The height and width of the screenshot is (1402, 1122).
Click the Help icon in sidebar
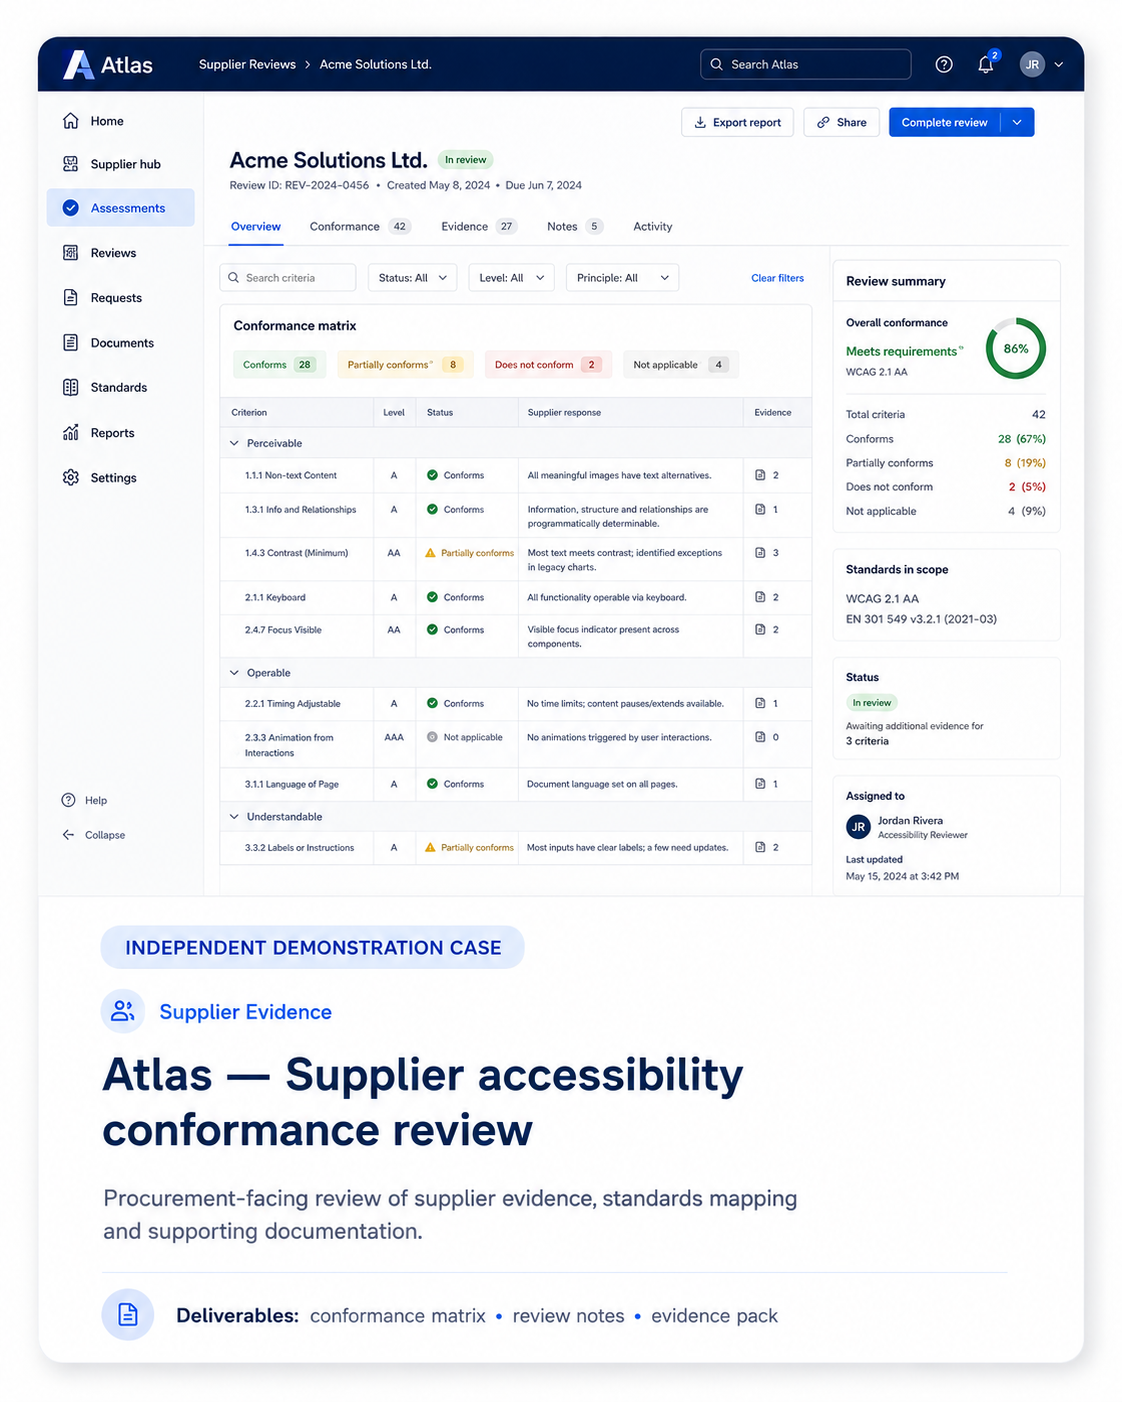point(69,800)
